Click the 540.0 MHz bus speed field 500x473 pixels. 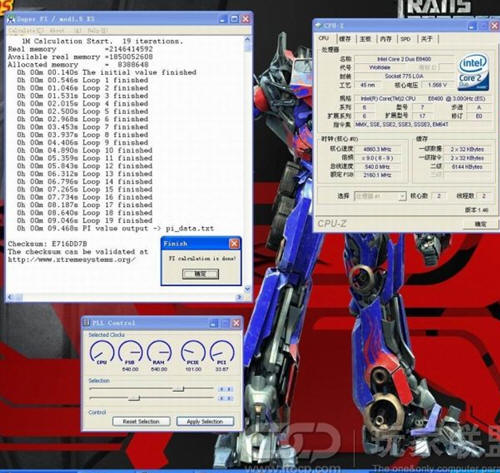pos(378,166)
